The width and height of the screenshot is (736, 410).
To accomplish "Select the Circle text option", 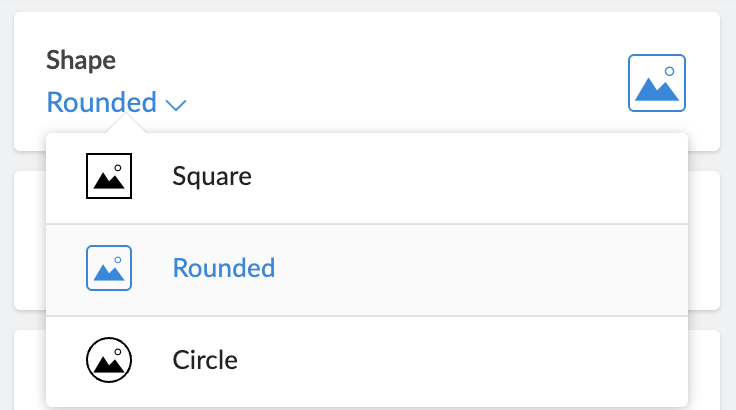I will (205, 359).
